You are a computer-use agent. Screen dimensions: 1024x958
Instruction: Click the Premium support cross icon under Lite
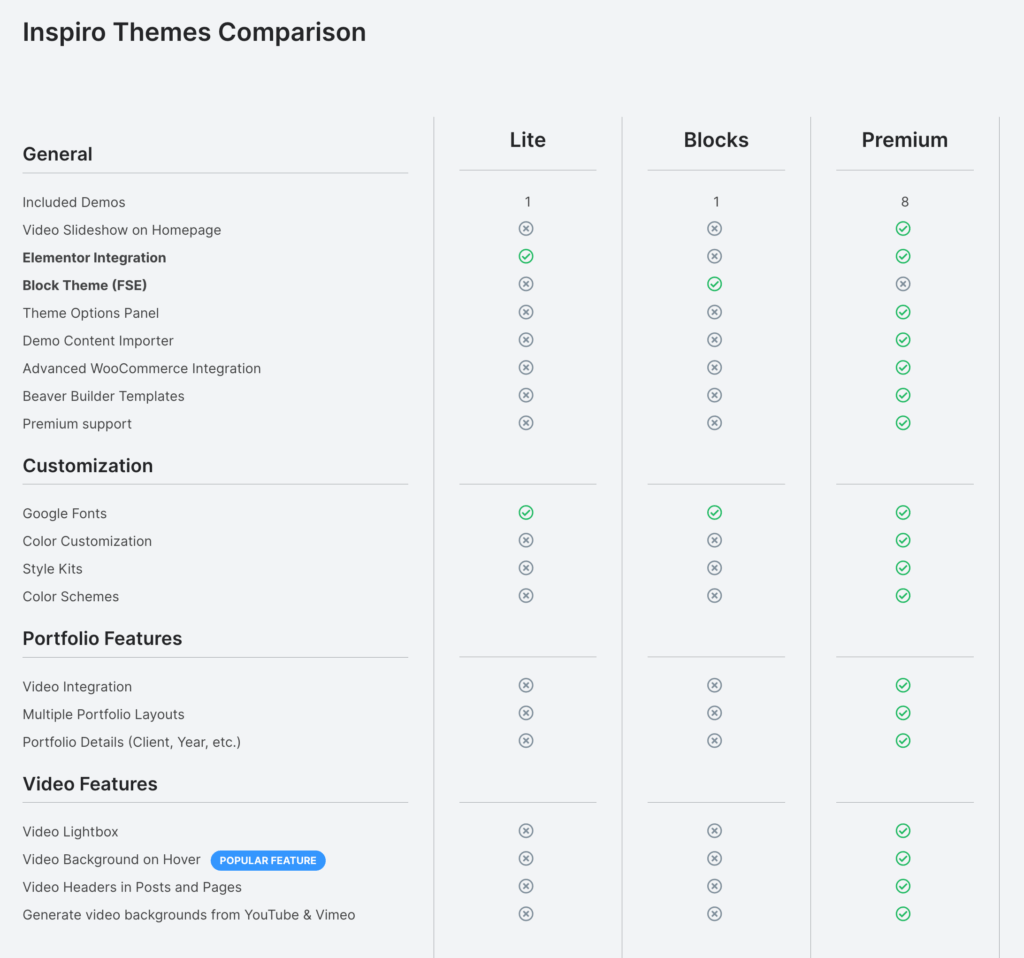526,423
